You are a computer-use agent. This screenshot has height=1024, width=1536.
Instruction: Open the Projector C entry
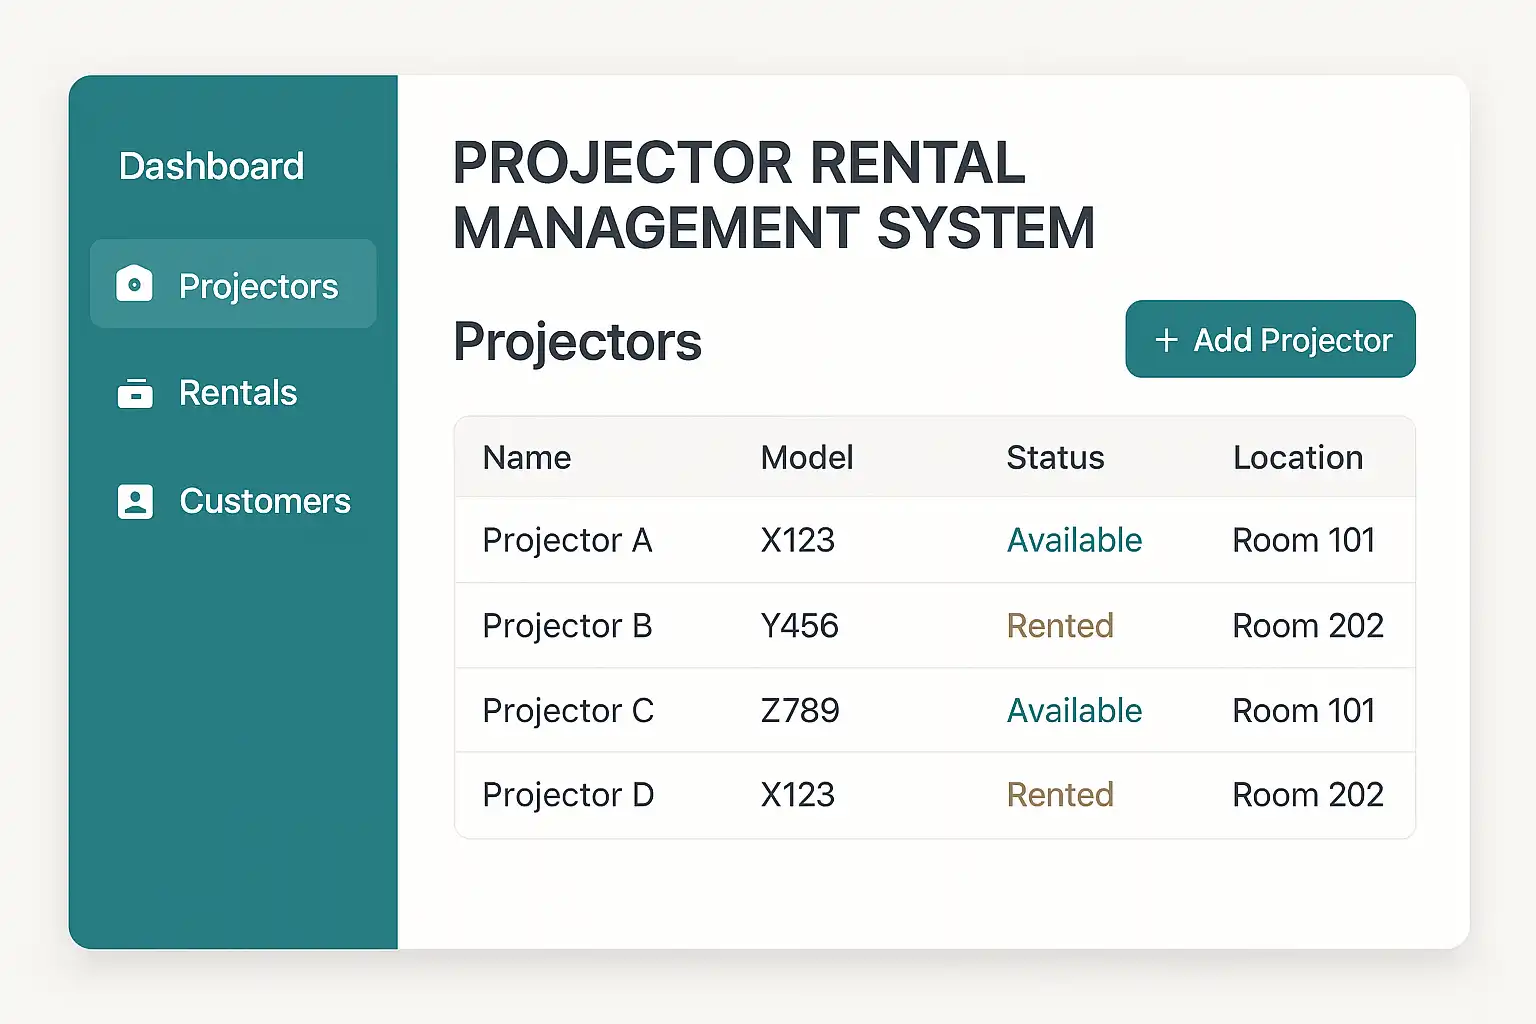tap(568, 711)
